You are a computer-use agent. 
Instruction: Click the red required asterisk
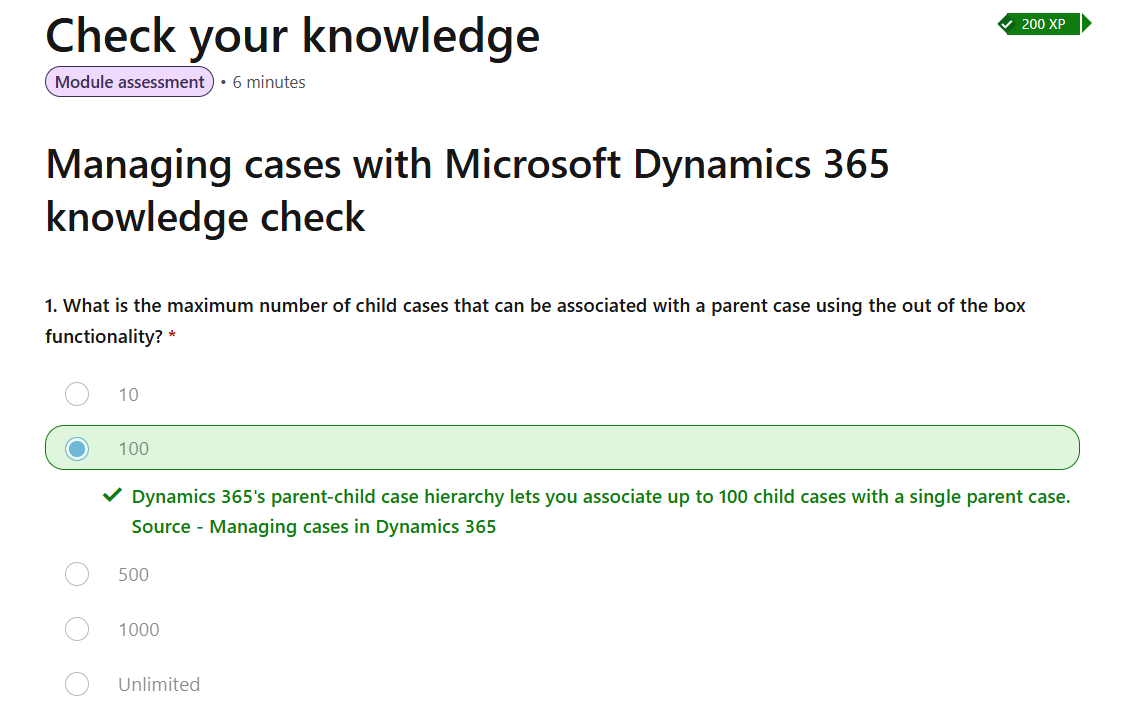(x=173, y=336)
